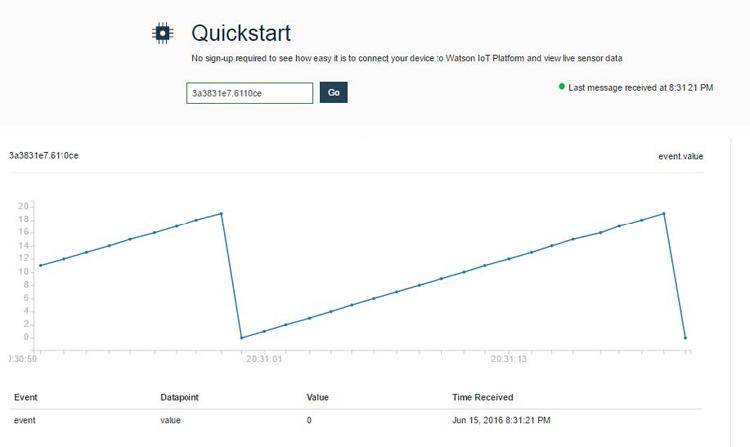Click the green connection status dot
The height and width of the screenshot is (447, 750).
[x=562, y=87]
